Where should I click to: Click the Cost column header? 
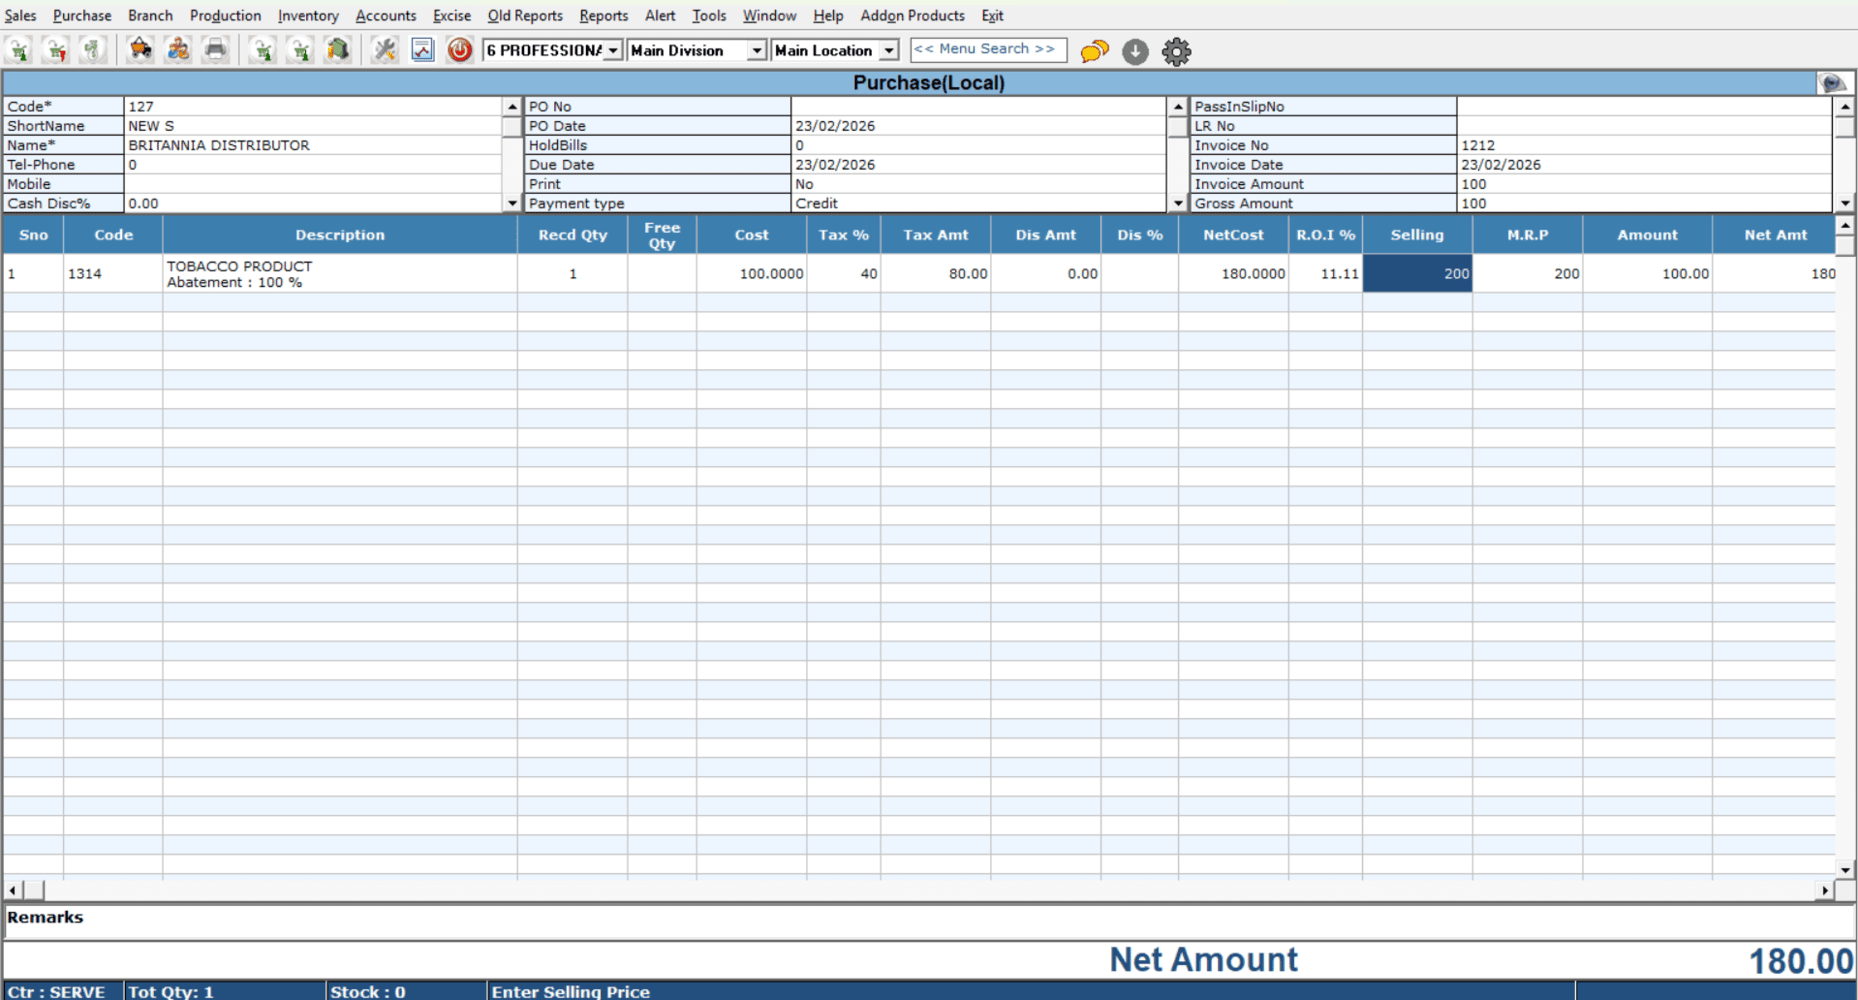752,235
